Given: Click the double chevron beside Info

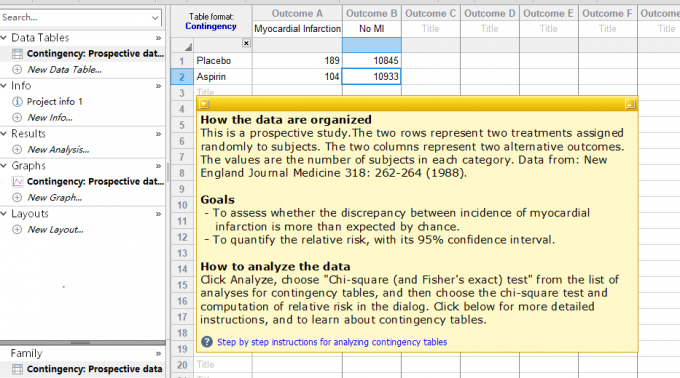Looking at the screenshot, I should point(158,86).
